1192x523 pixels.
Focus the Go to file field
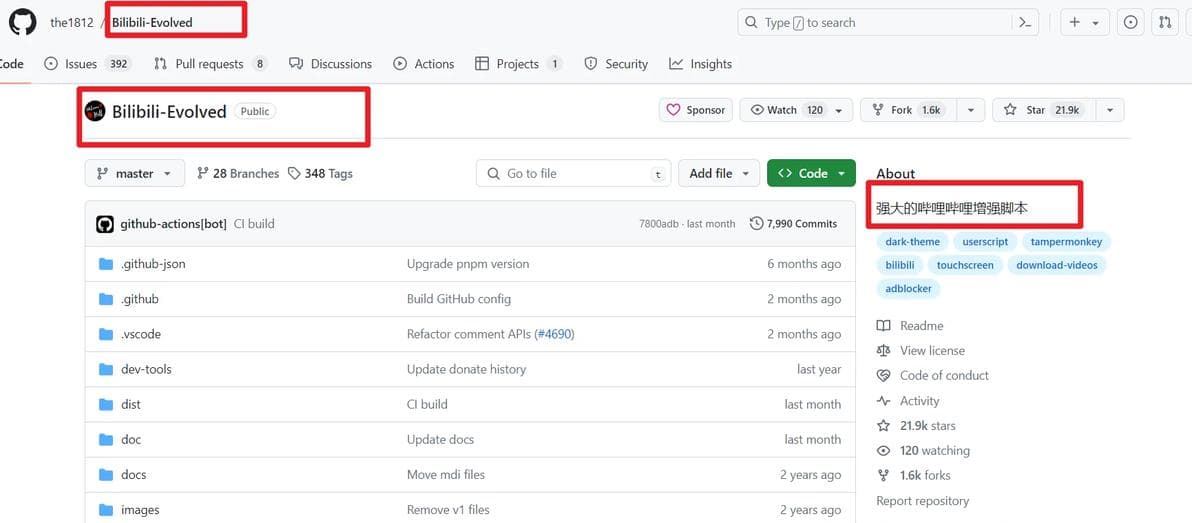click(574, 173)
